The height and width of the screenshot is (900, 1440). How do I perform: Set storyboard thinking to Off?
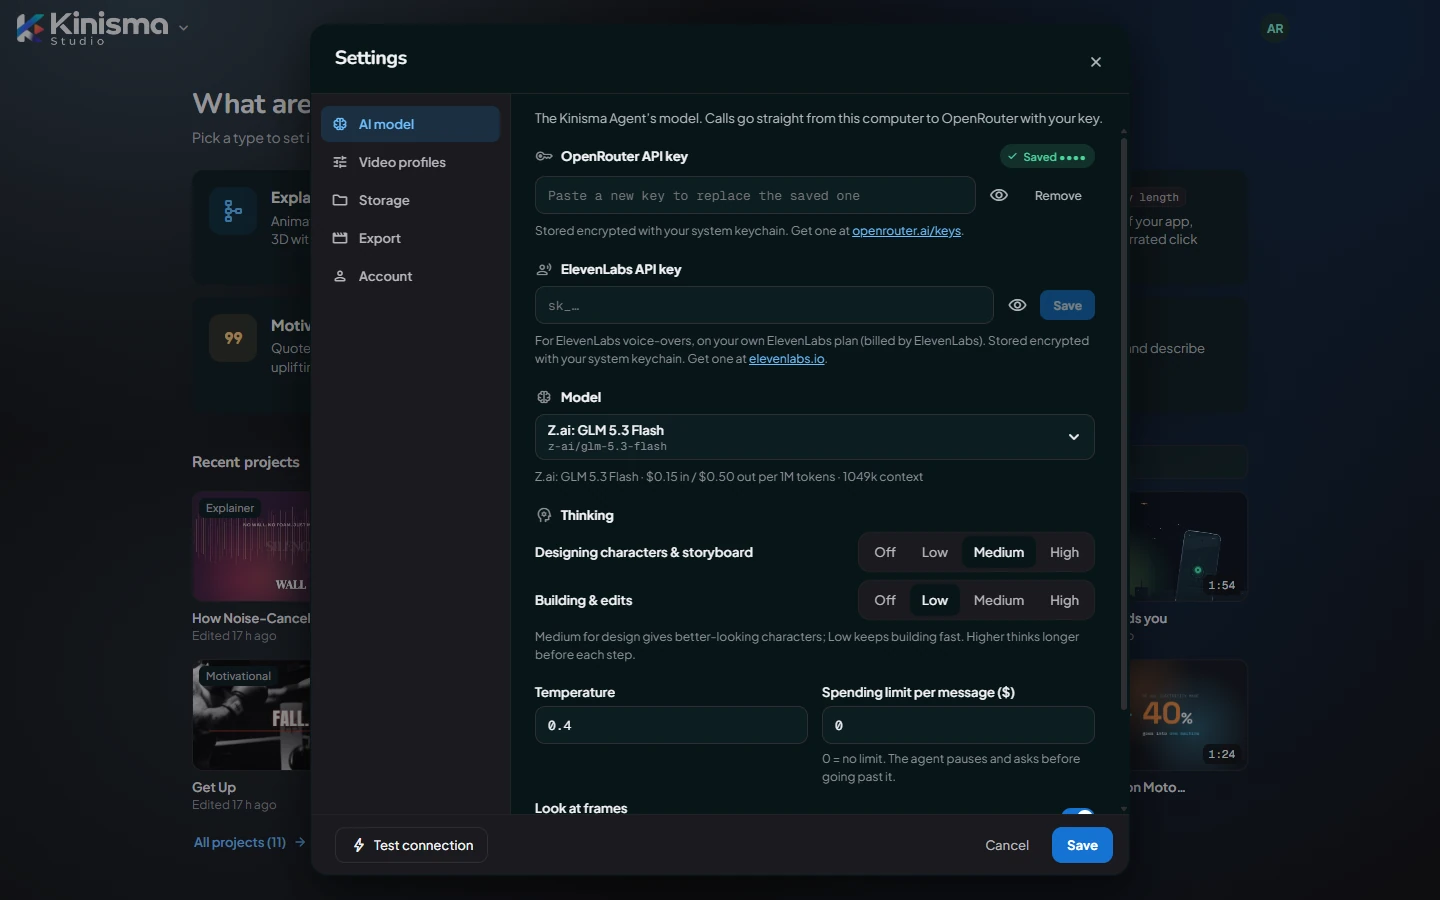pos(885,552)
